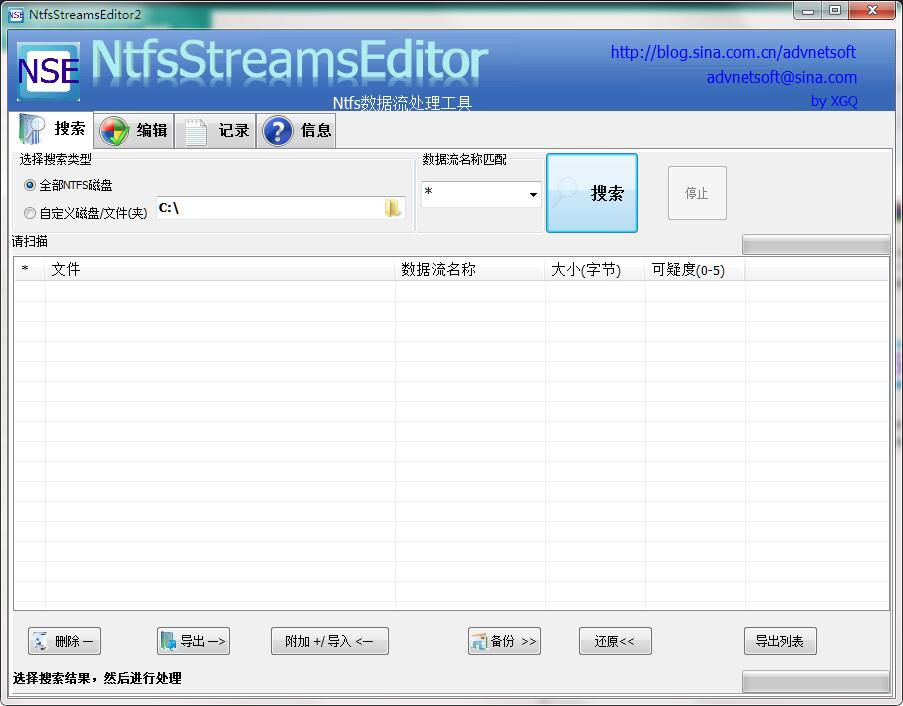The height and width of the screenshot is (706, 903).
Task: Click the 文件 column header
Action: pyautogui.click(x=219, y=269)
